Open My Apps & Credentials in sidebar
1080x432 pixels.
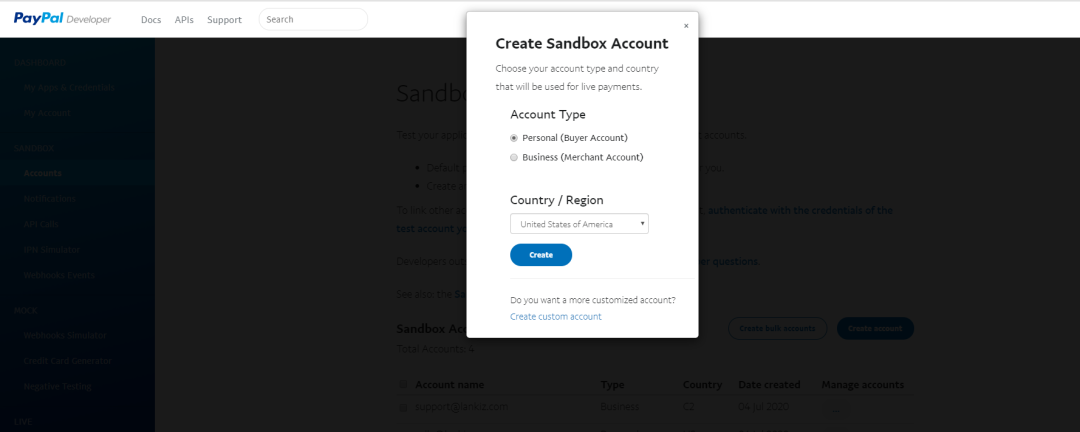pos(69,88)
